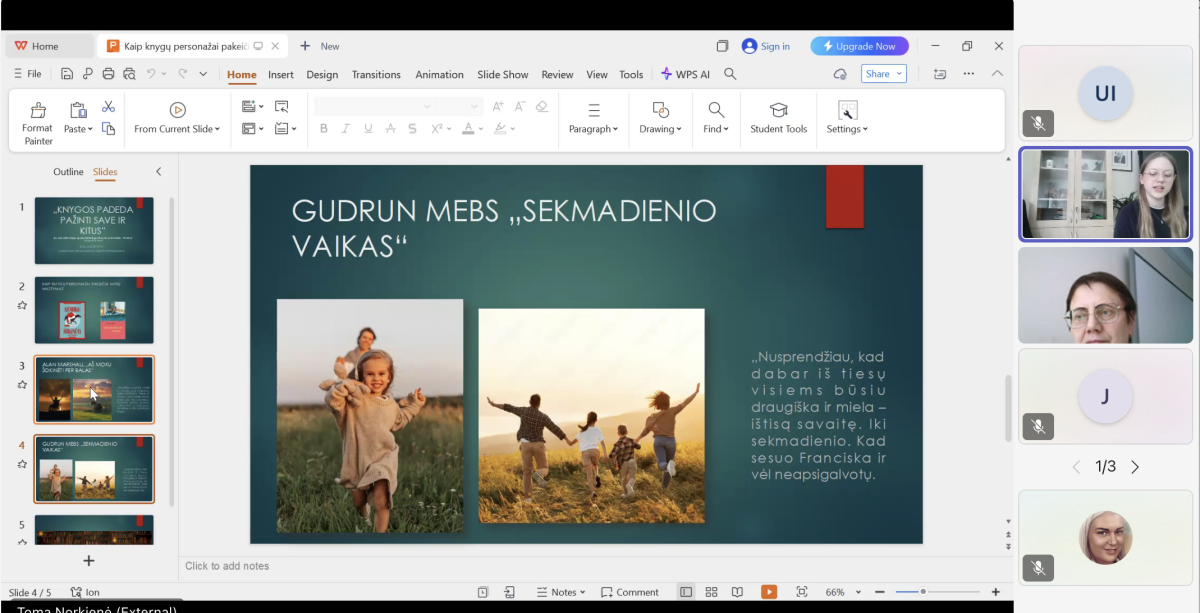
Task: Toggle Normal view in status bar
Action: click(x=686, y=592)
